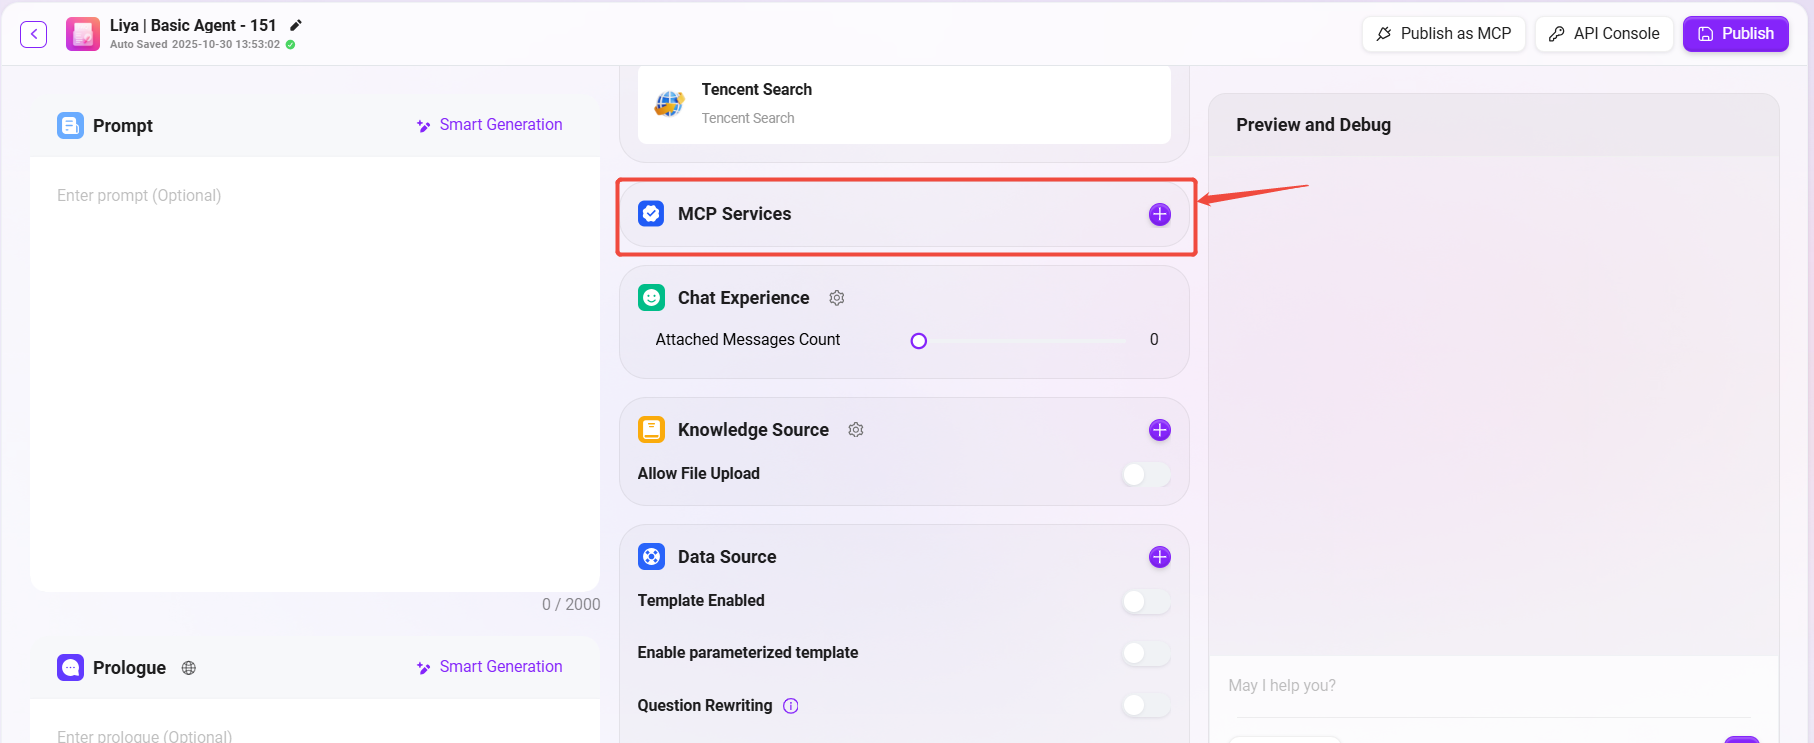The image size is (1814, 743).
Task: Click the Prologue globe language icon
Action: click(189, 668)
